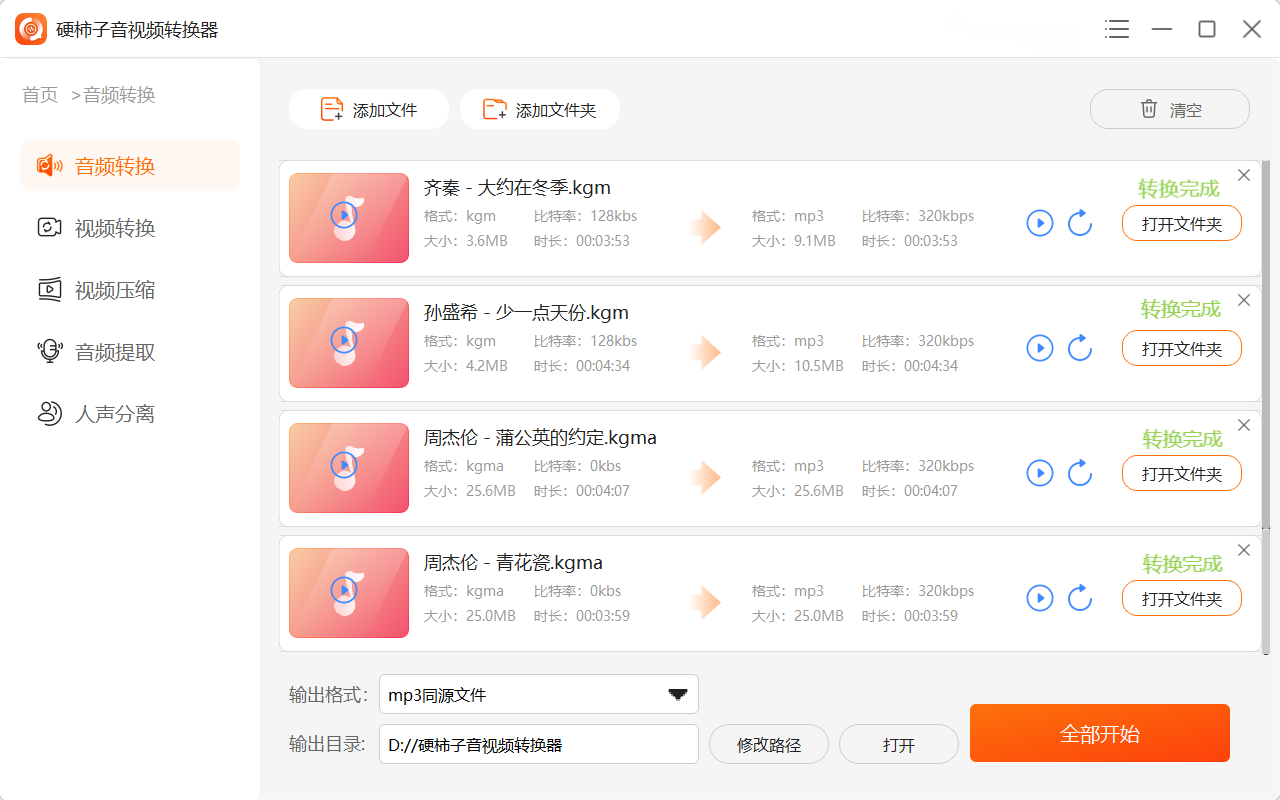Play converted 蒲公英的约定 output file
The height and width of the screenshot is (800, 1280).
tap(1040, 473)
